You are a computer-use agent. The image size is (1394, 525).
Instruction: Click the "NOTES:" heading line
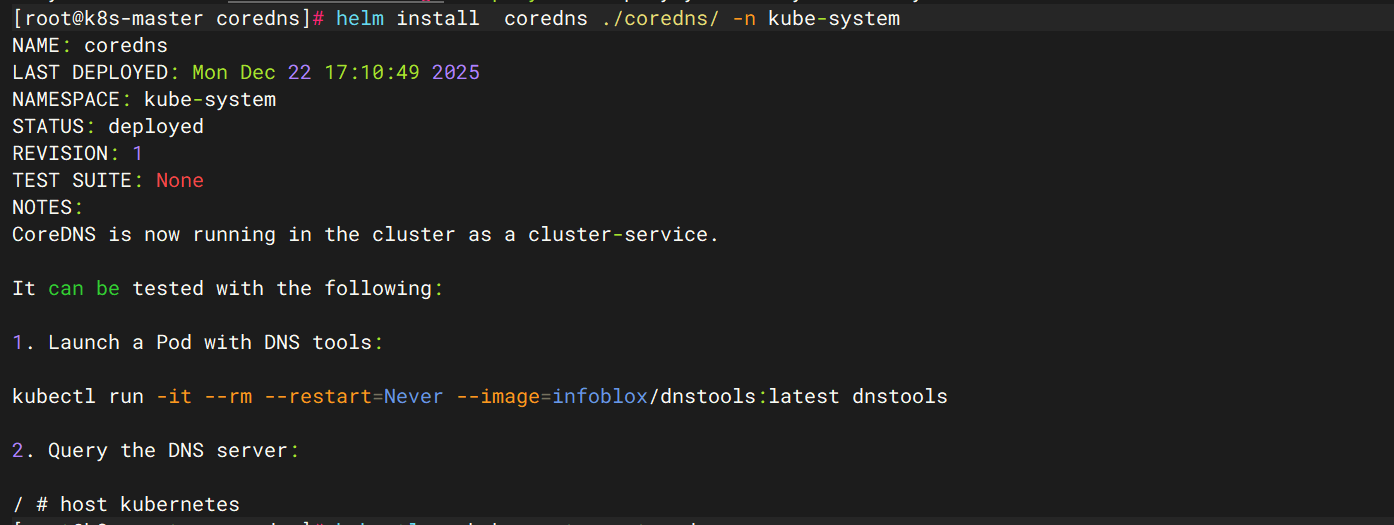(x=48, y=208)
